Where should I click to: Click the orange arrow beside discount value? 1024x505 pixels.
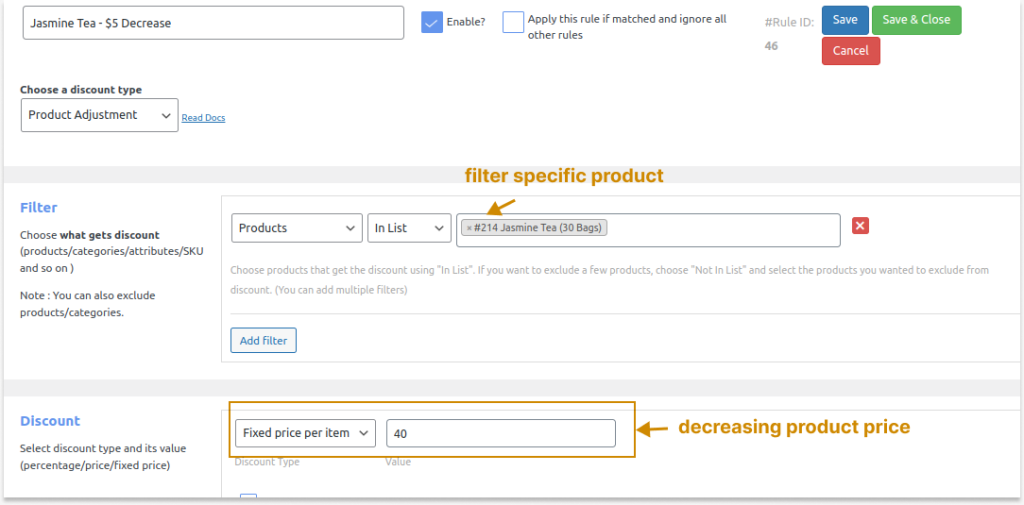[653, 429]
